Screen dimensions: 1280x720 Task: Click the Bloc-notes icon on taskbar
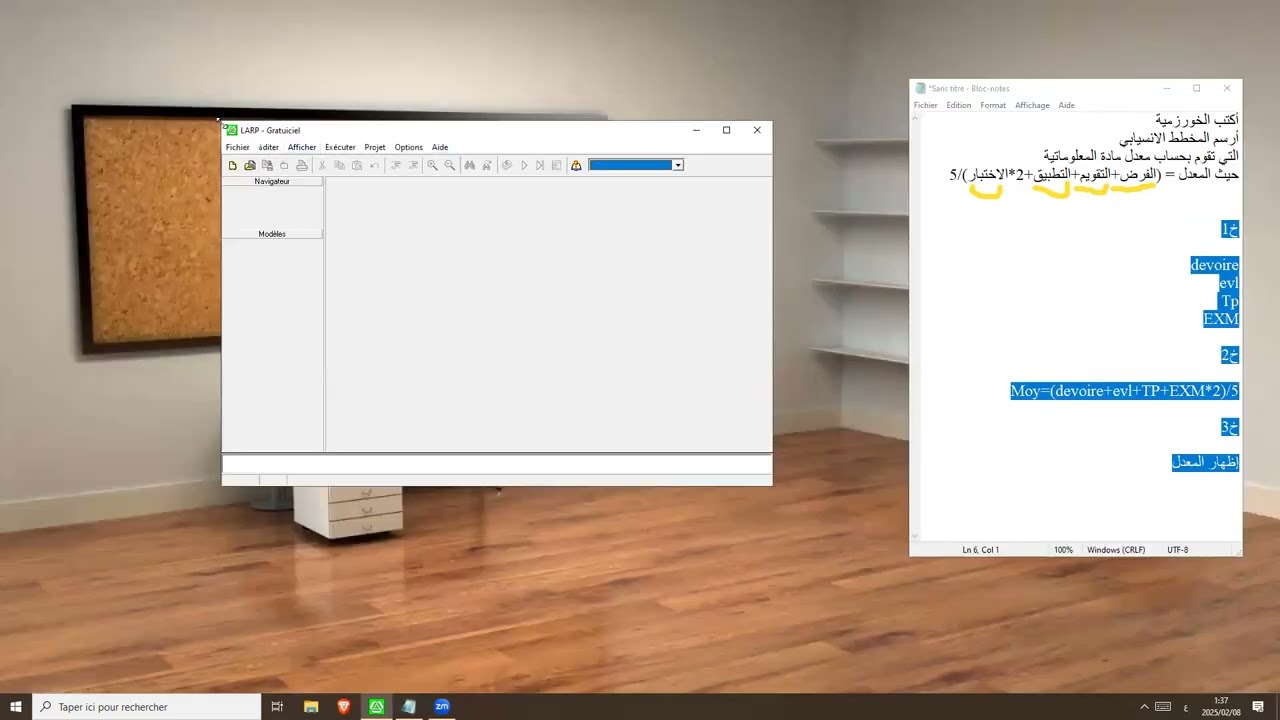(409, 706)
